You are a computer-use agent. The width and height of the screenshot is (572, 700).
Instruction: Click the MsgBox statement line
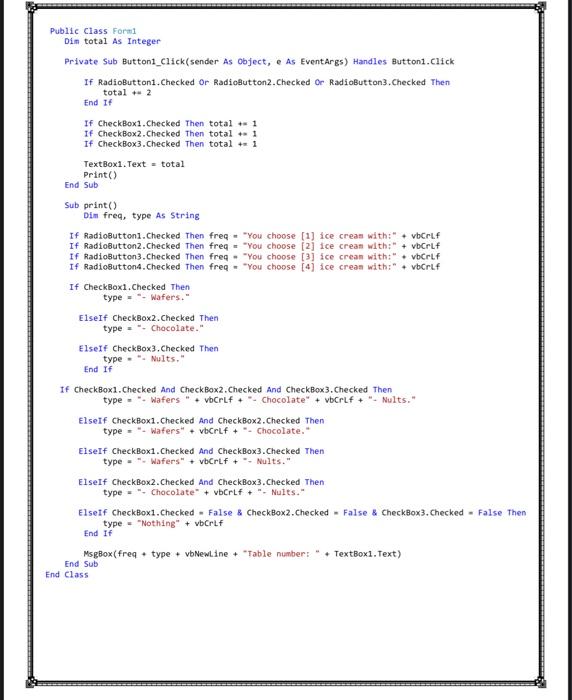coord(242,554)
